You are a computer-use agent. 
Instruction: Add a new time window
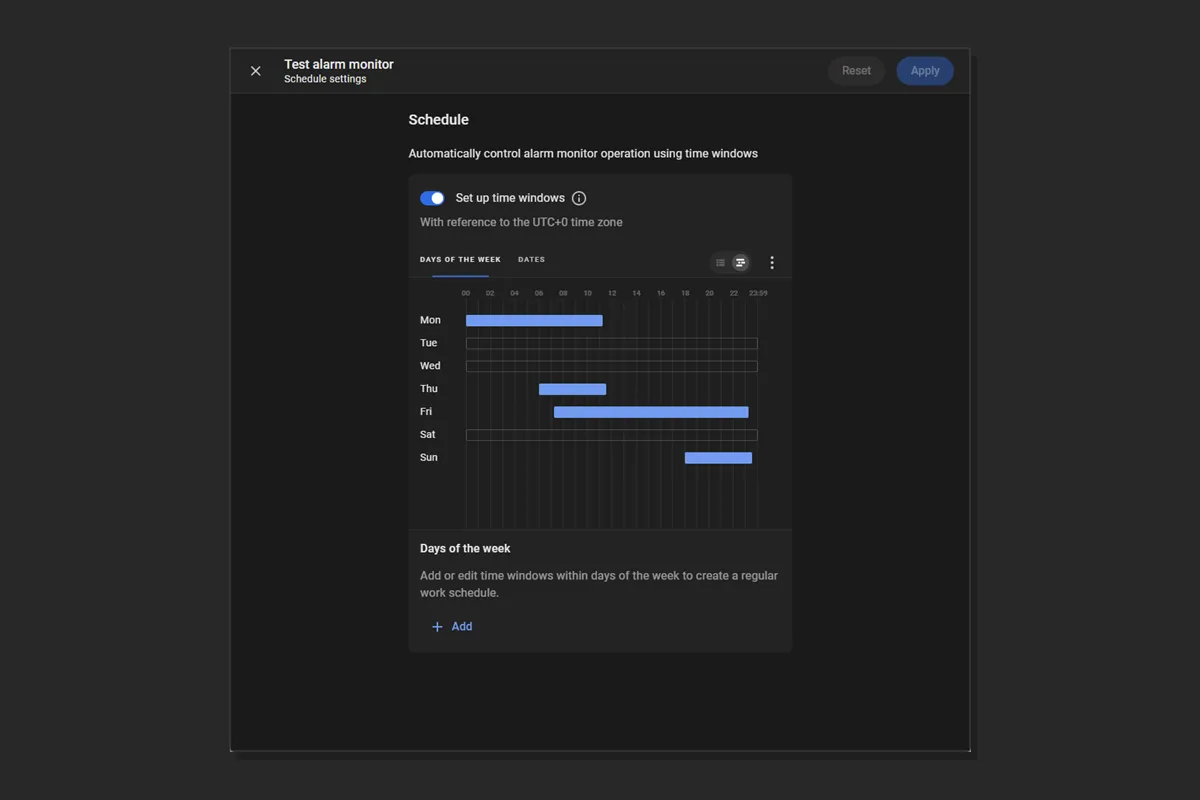tap(452, 627)
